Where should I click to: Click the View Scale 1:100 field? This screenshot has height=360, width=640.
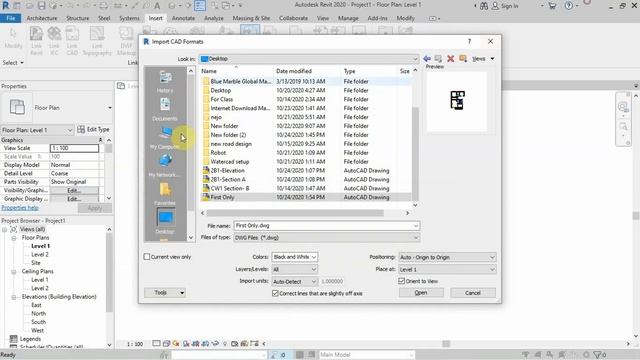[74, 148]
